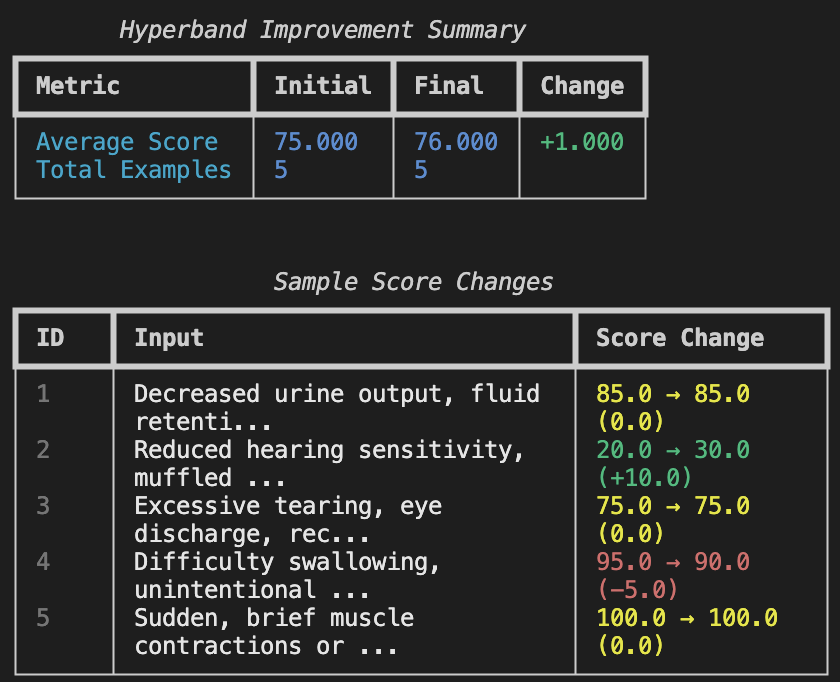Viewport: 840px width, 682px height.
Task: Click the green (+10.0) delta
Action: pyautogui.click(x=644, y=478)
